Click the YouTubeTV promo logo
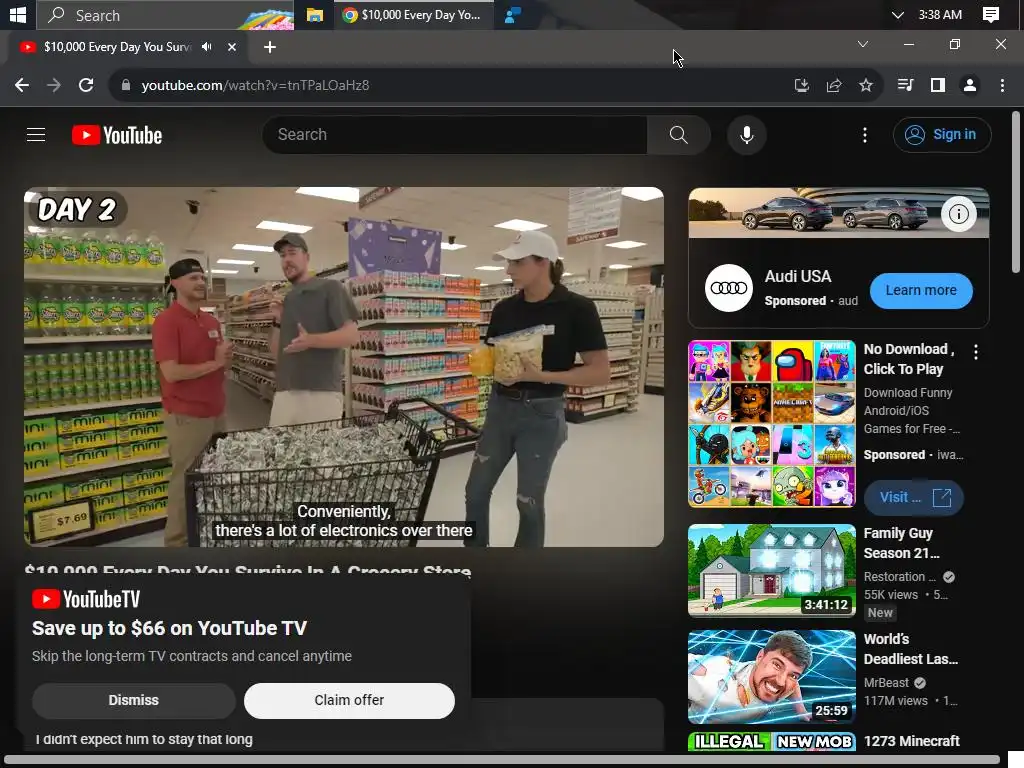Image resolution: width=1024 pixels, height=768 pixels. point(86,599)
